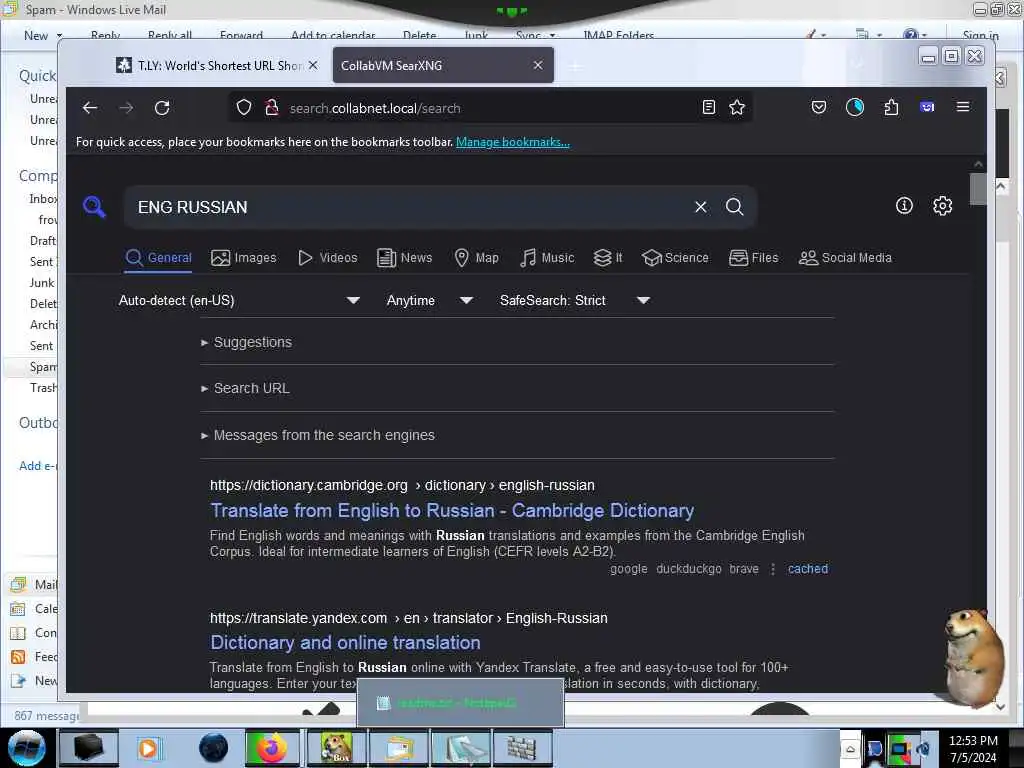
Task: Reload the page with the refresh icon
Action: click(162, 108)
